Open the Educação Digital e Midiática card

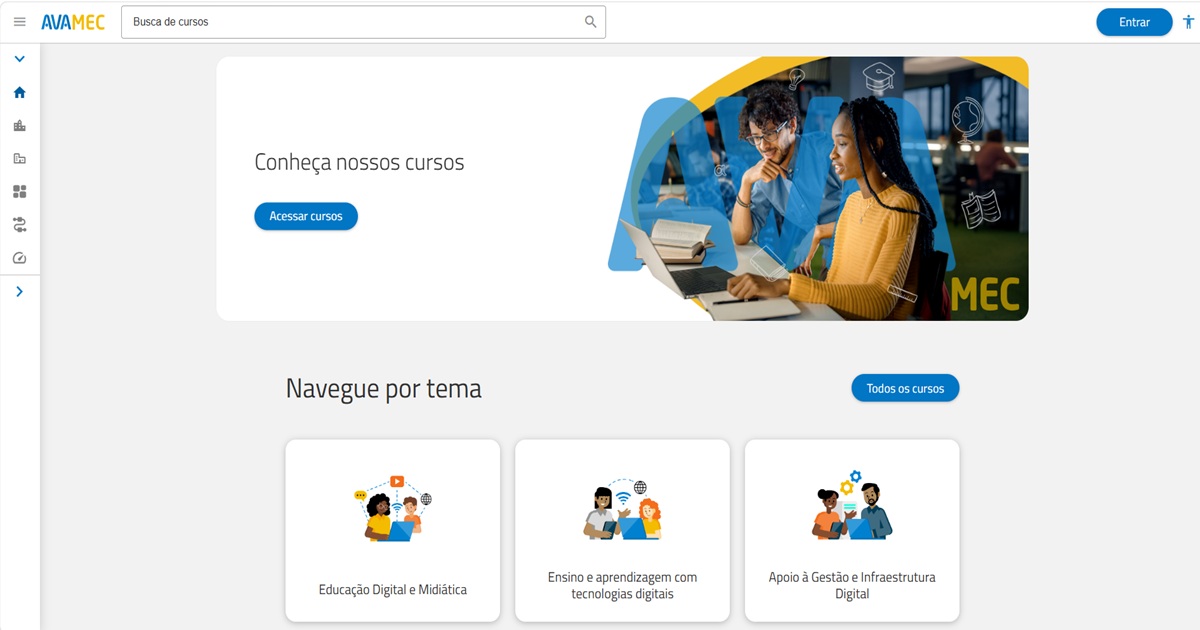point(393,531)
